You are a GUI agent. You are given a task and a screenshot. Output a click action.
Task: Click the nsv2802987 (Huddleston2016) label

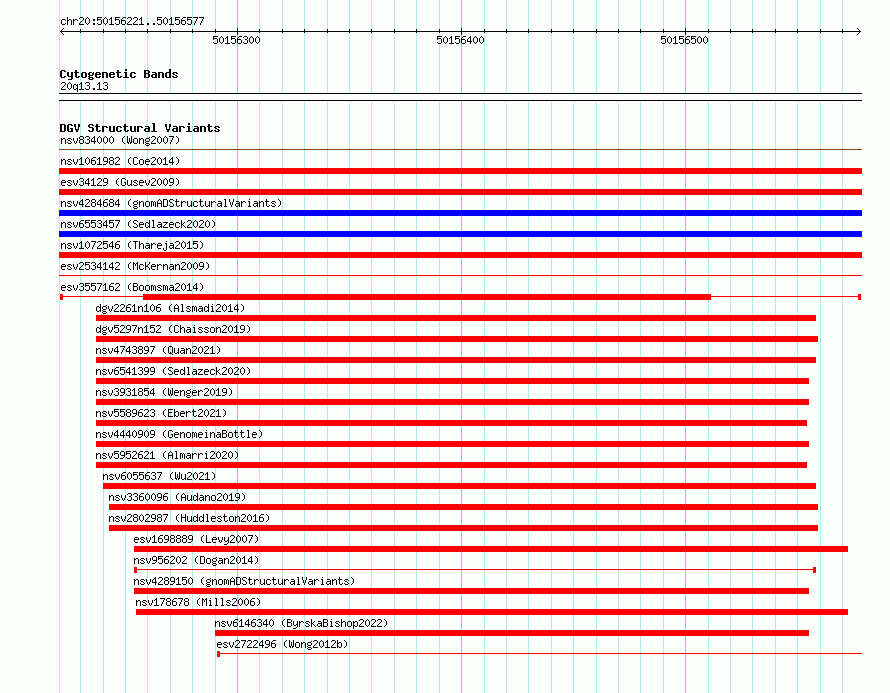(189, 518)
